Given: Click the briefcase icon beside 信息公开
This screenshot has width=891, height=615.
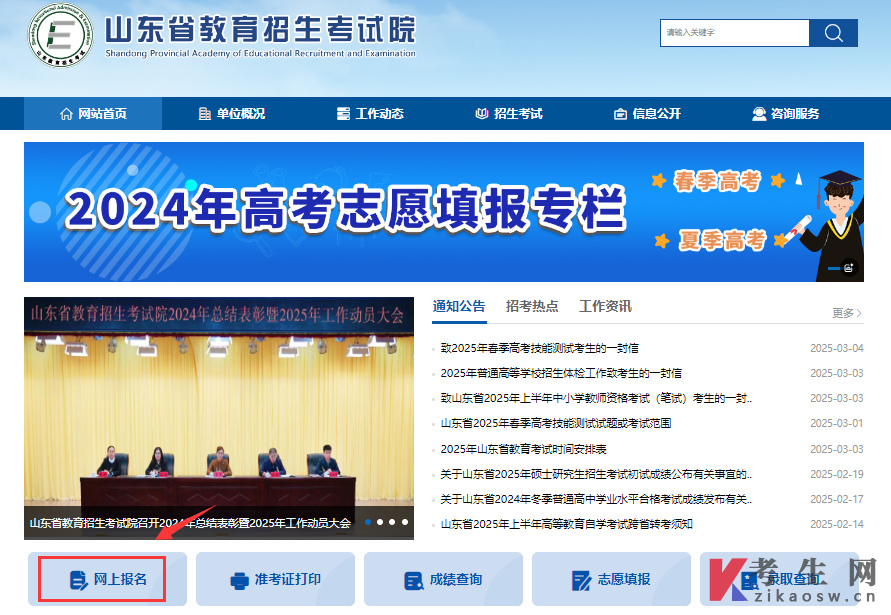Looking at the screenshot, I should tap(621, 114).
